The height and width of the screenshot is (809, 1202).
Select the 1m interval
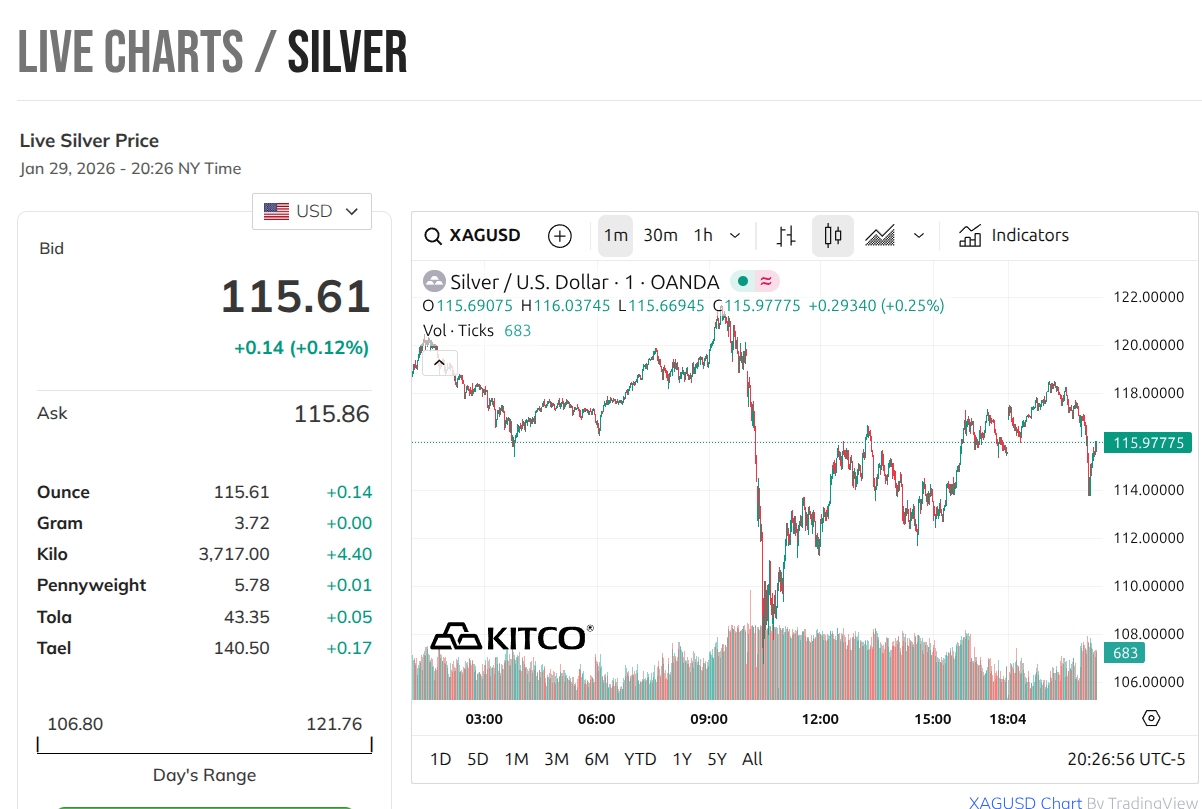pyautogui.click(x=616, y=236)
